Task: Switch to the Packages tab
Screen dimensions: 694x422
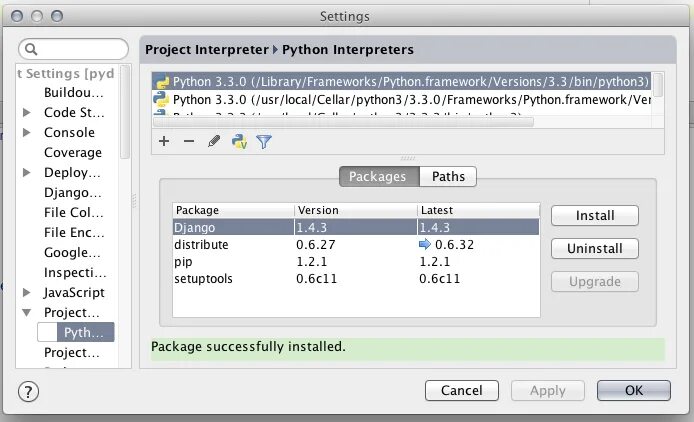Action: pyautogui.click(x=377, y=177)
